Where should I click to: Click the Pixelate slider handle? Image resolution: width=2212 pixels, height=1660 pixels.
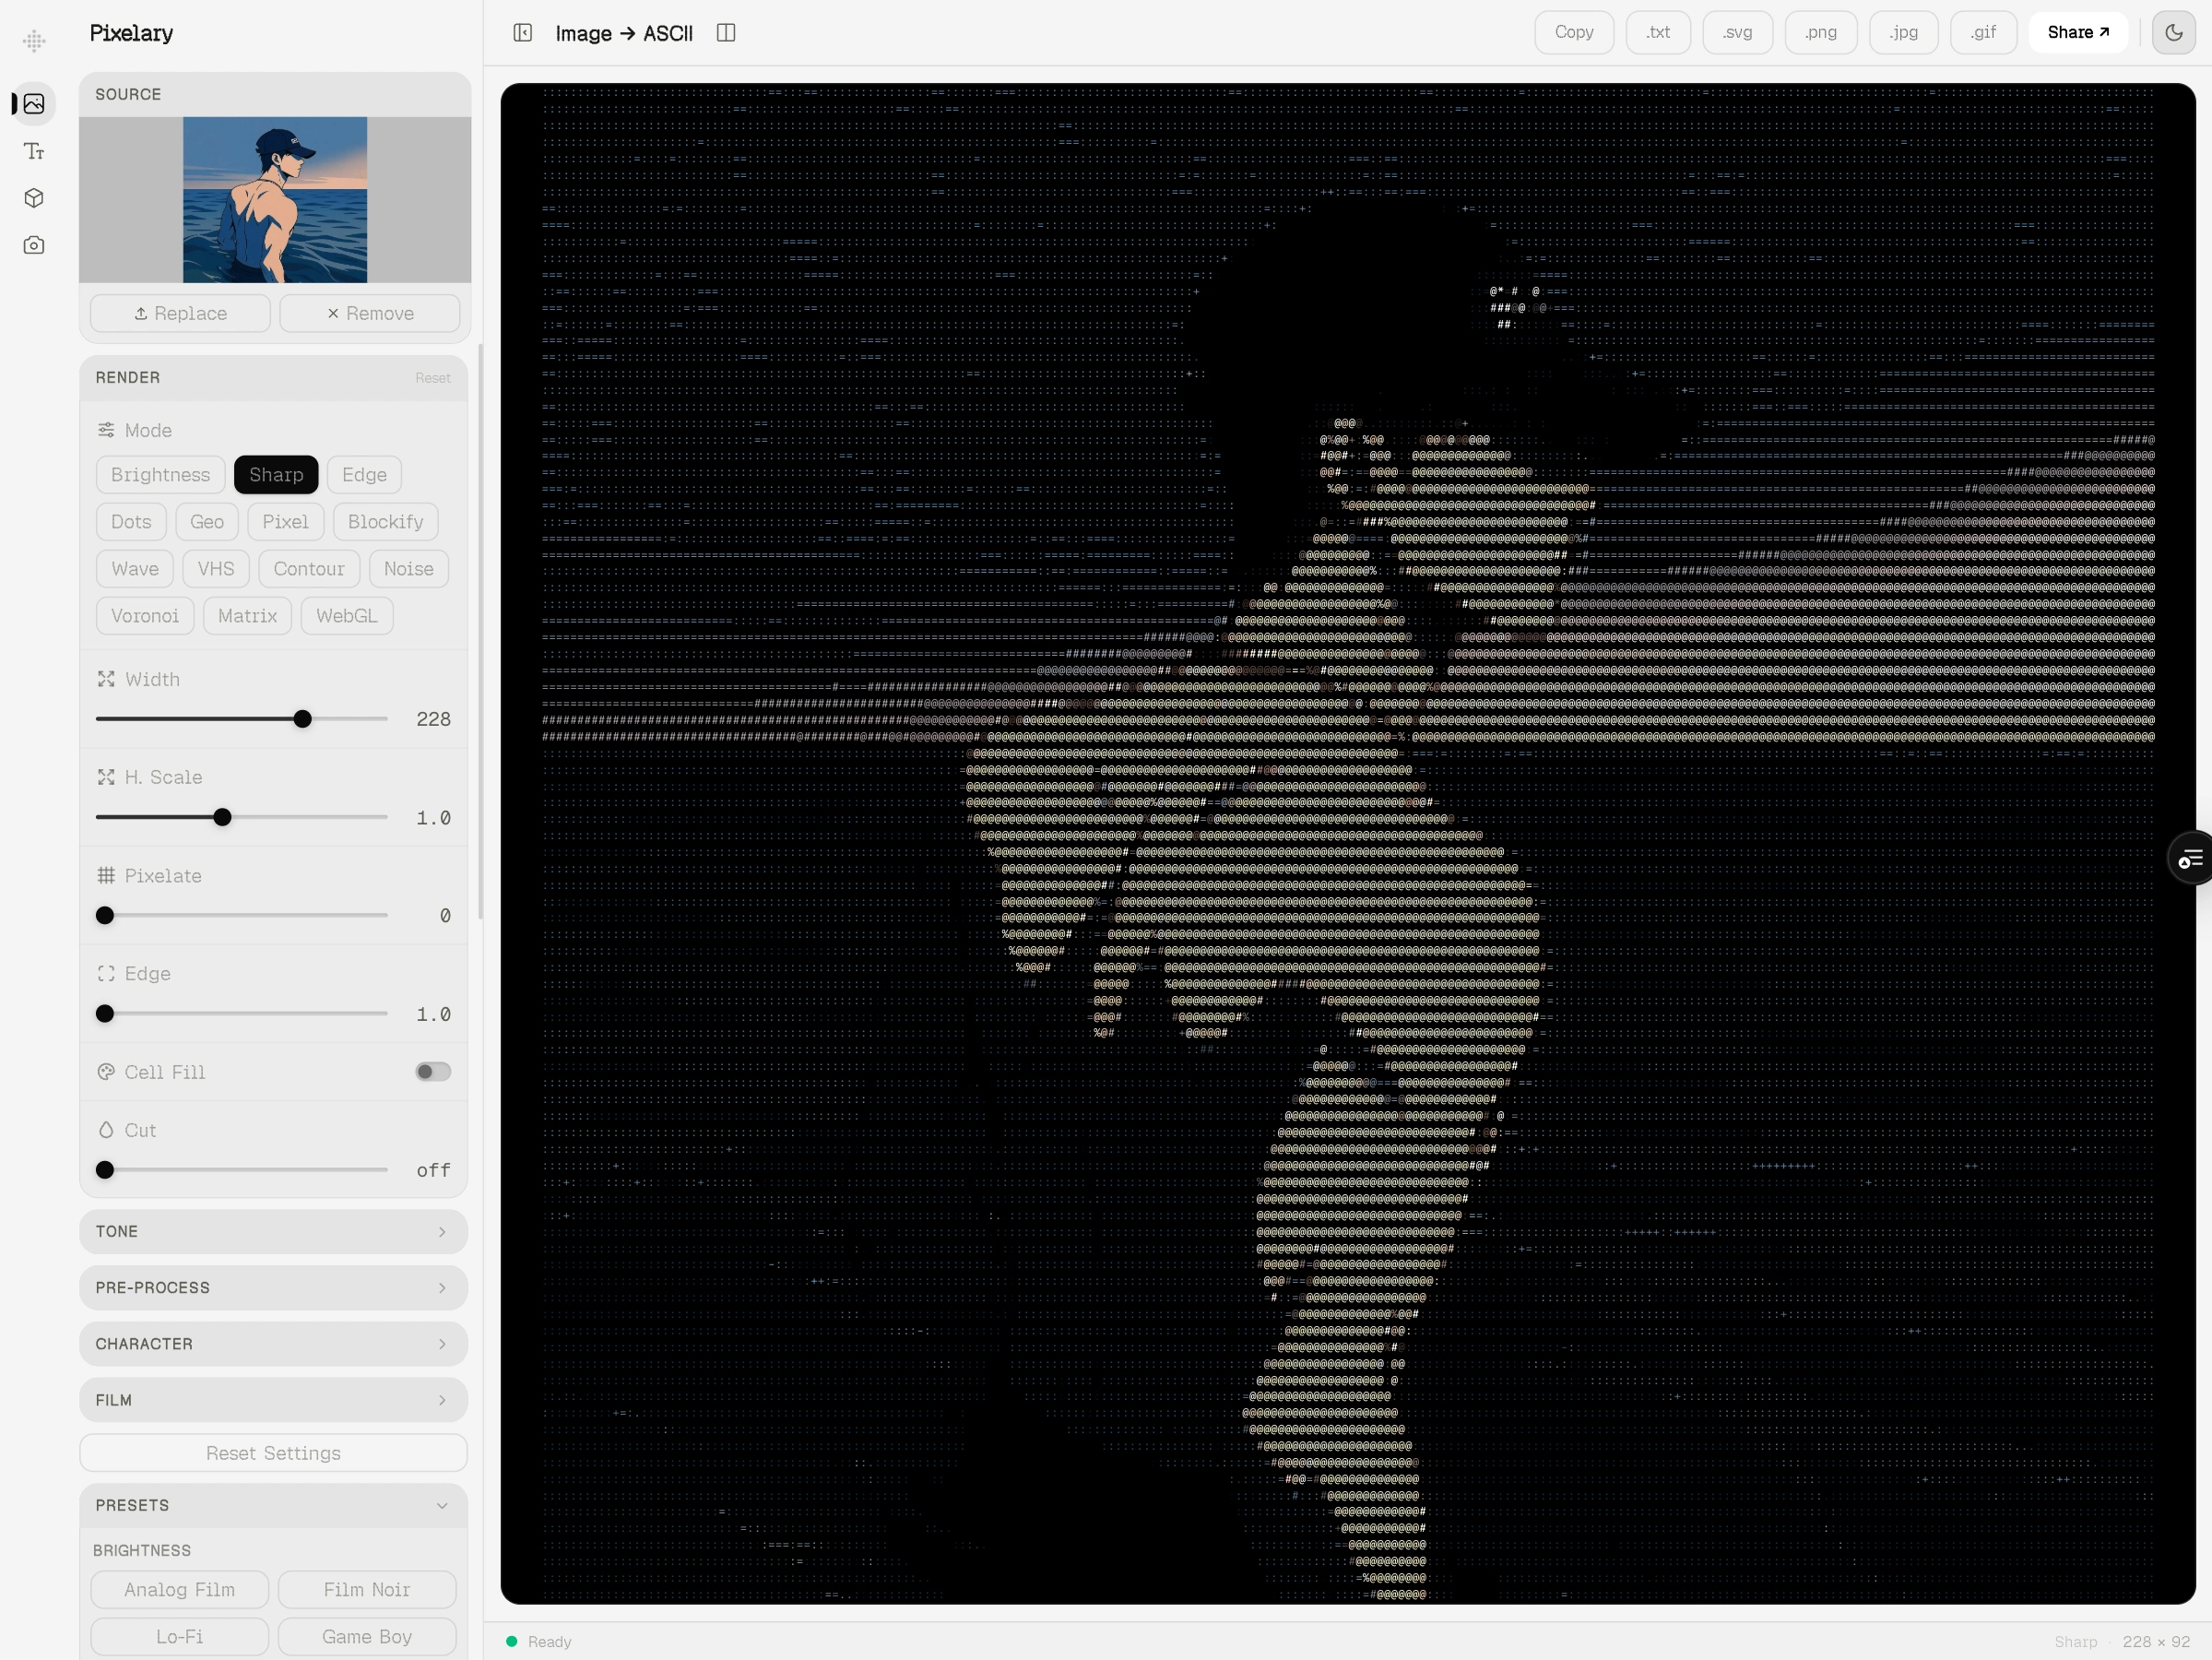coord(105,916)
